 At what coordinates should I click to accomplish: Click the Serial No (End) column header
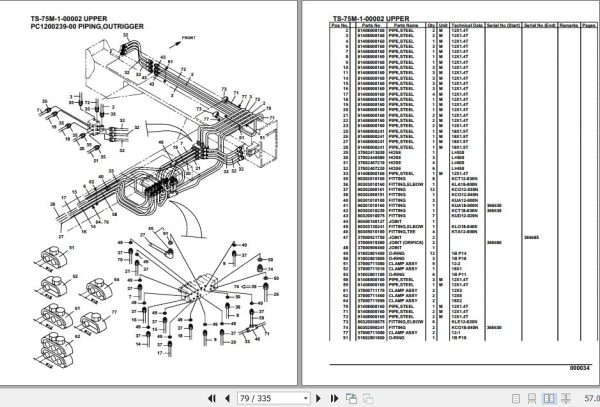tap(540, 25)
